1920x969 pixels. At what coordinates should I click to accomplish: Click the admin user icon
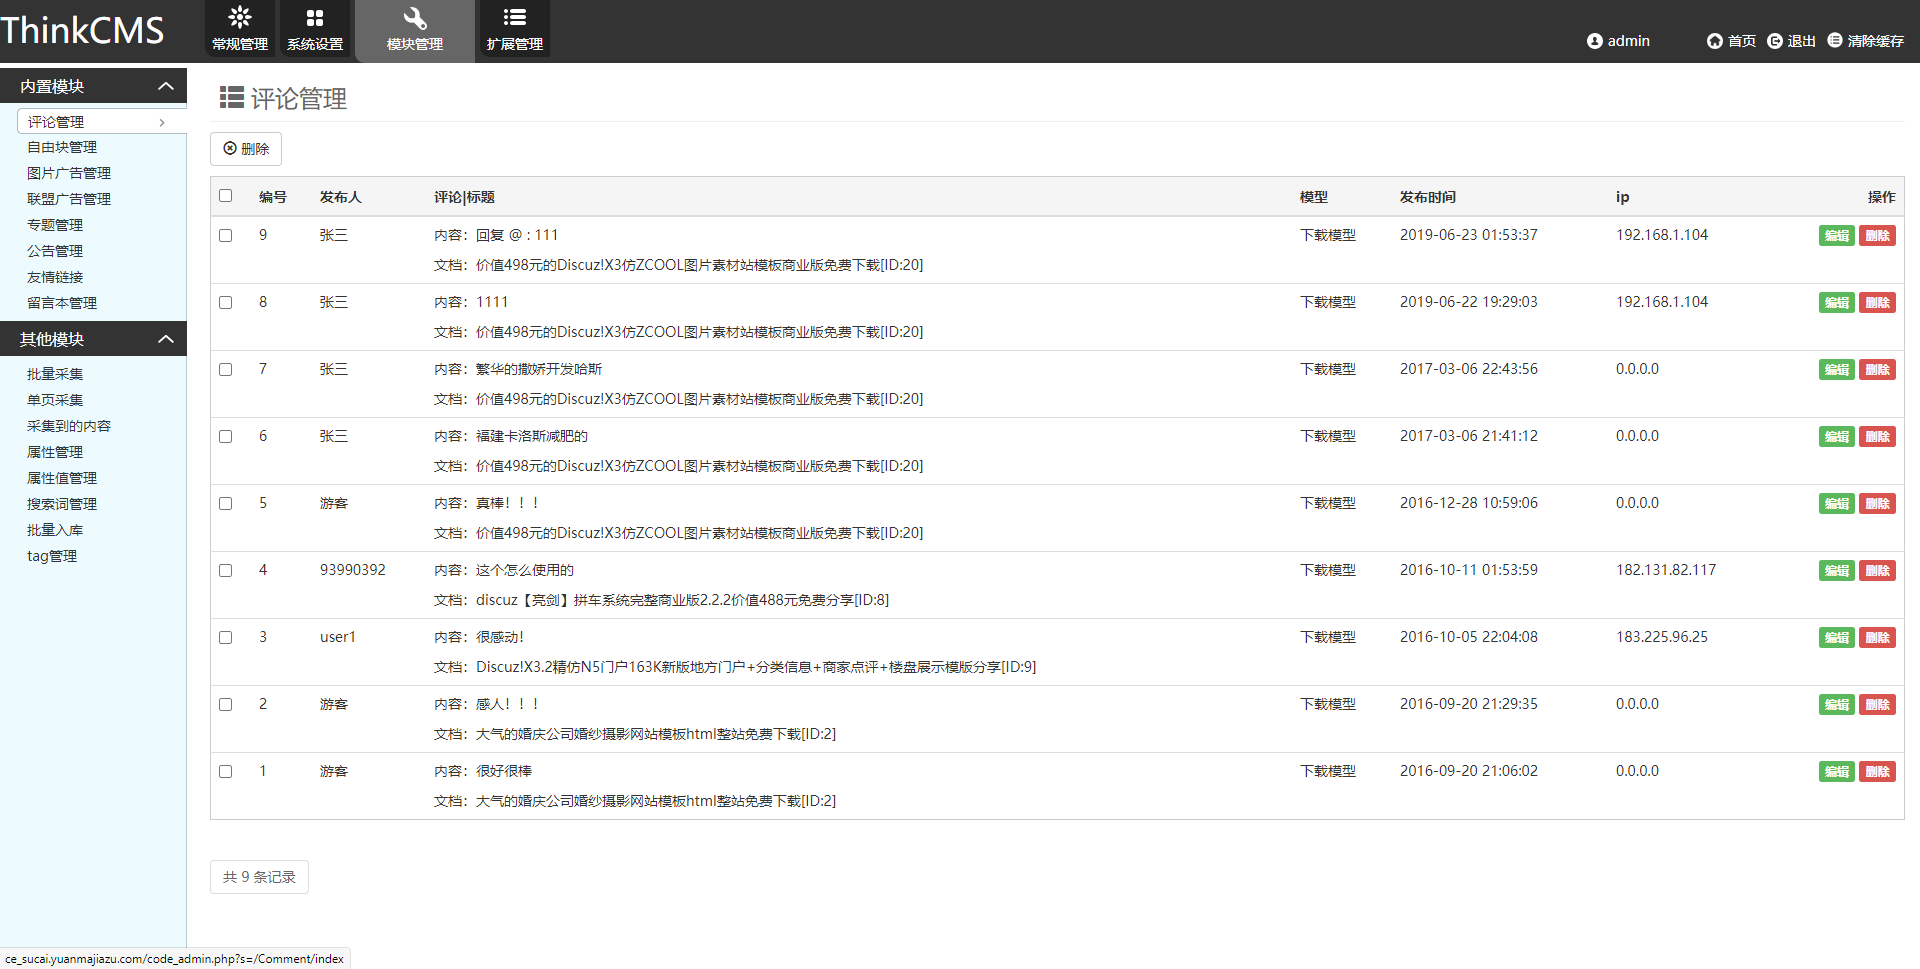(1595, 41)
